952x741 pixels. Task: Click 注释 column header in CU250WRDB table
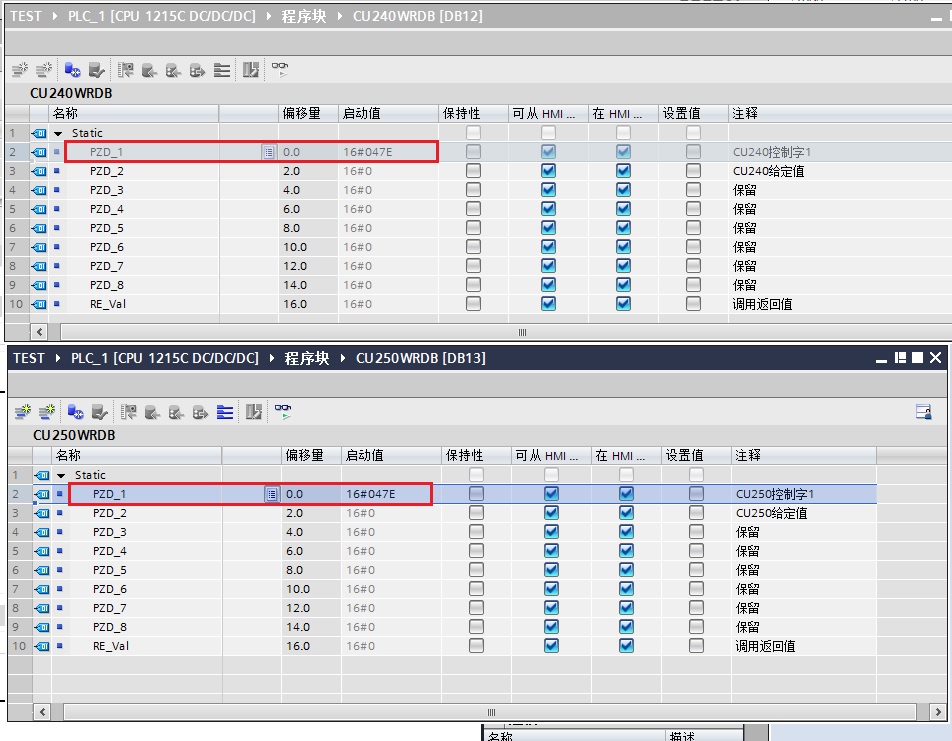804,456
